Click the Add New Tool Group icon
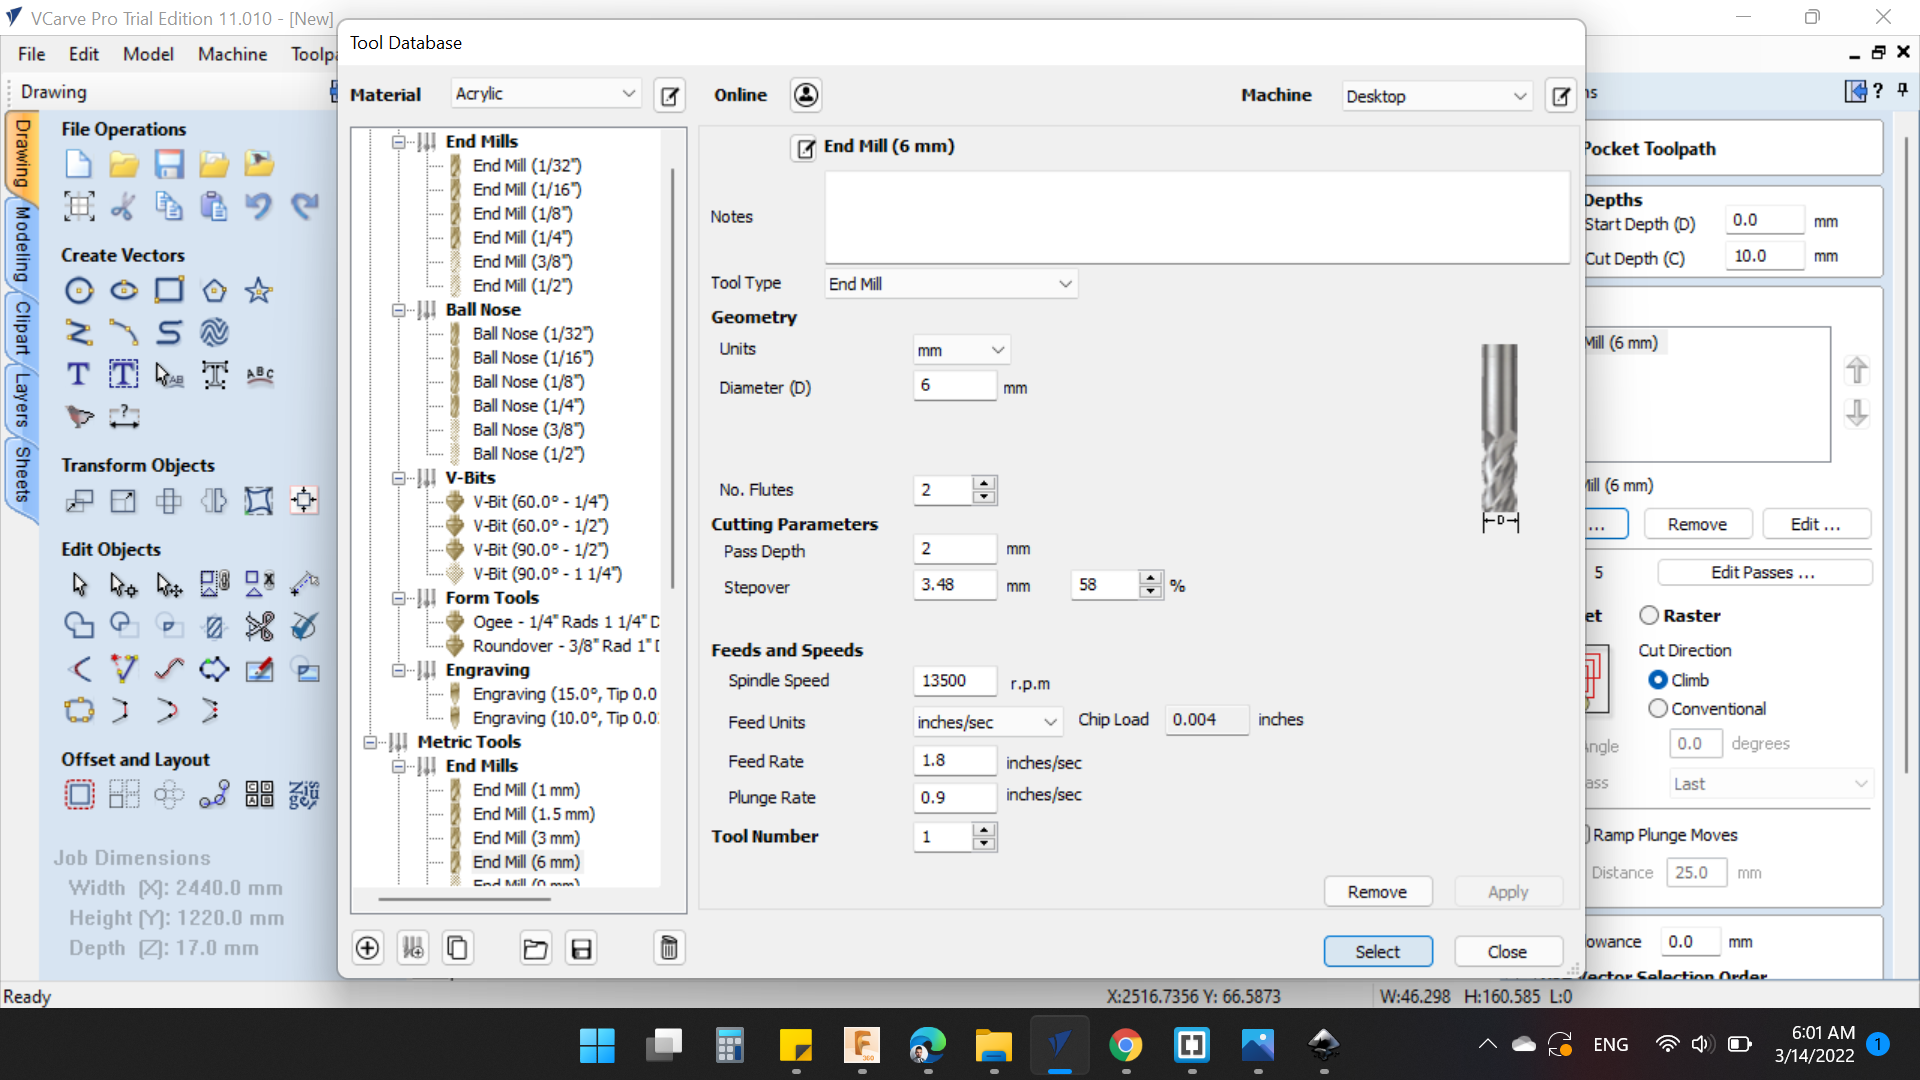 tap(413, 948)
